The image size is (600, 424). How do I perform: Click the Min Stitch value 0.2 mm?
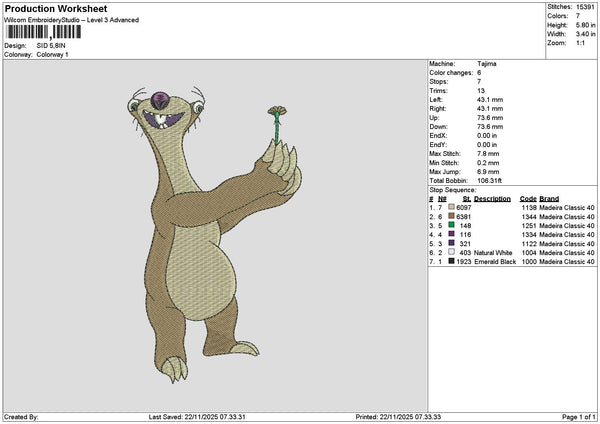click(x=488, y=163)
